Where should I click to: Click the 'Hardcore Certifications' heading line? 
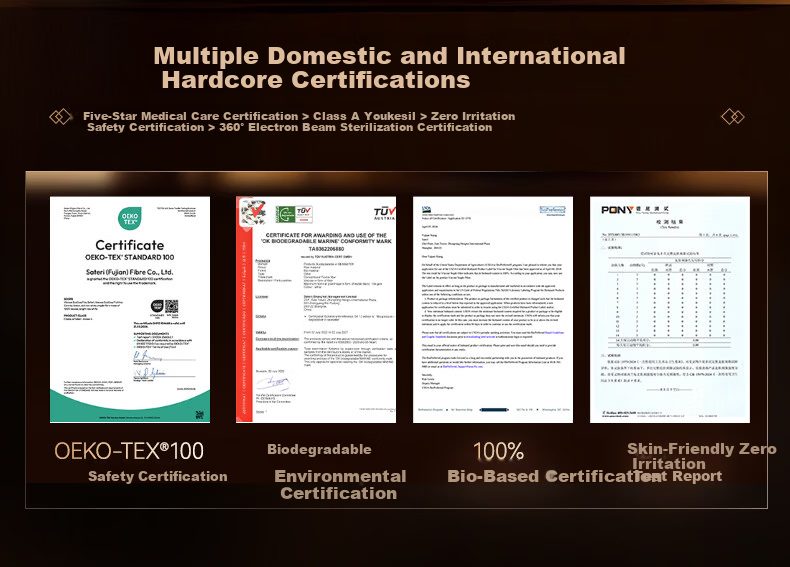316,80
